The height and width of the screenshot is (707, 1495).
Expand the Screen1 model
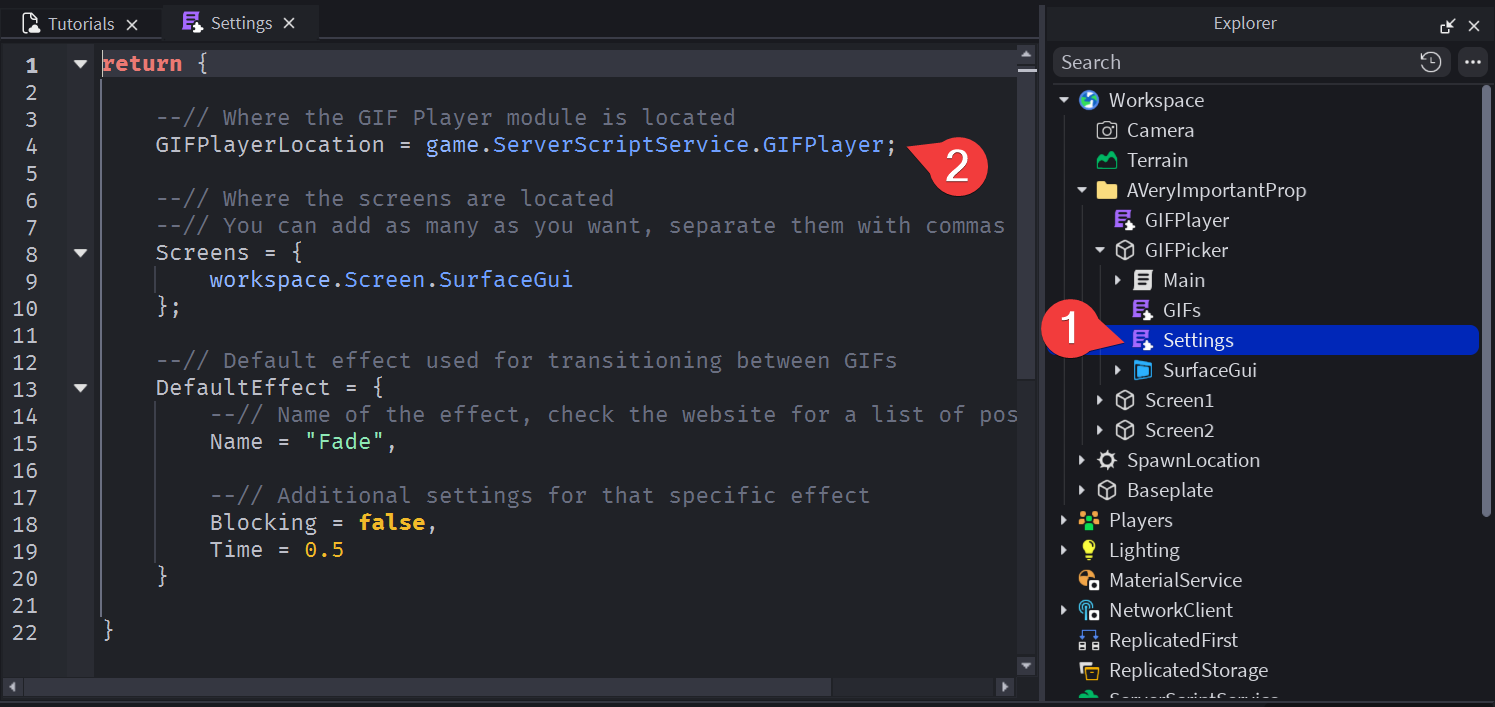(1100, 400)
